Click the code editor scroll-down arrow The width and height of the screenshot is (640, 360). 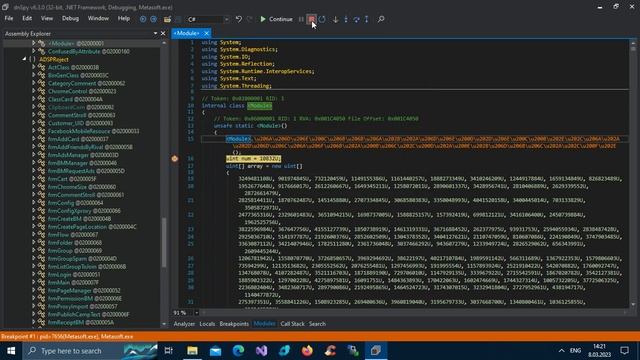[633, 304]
